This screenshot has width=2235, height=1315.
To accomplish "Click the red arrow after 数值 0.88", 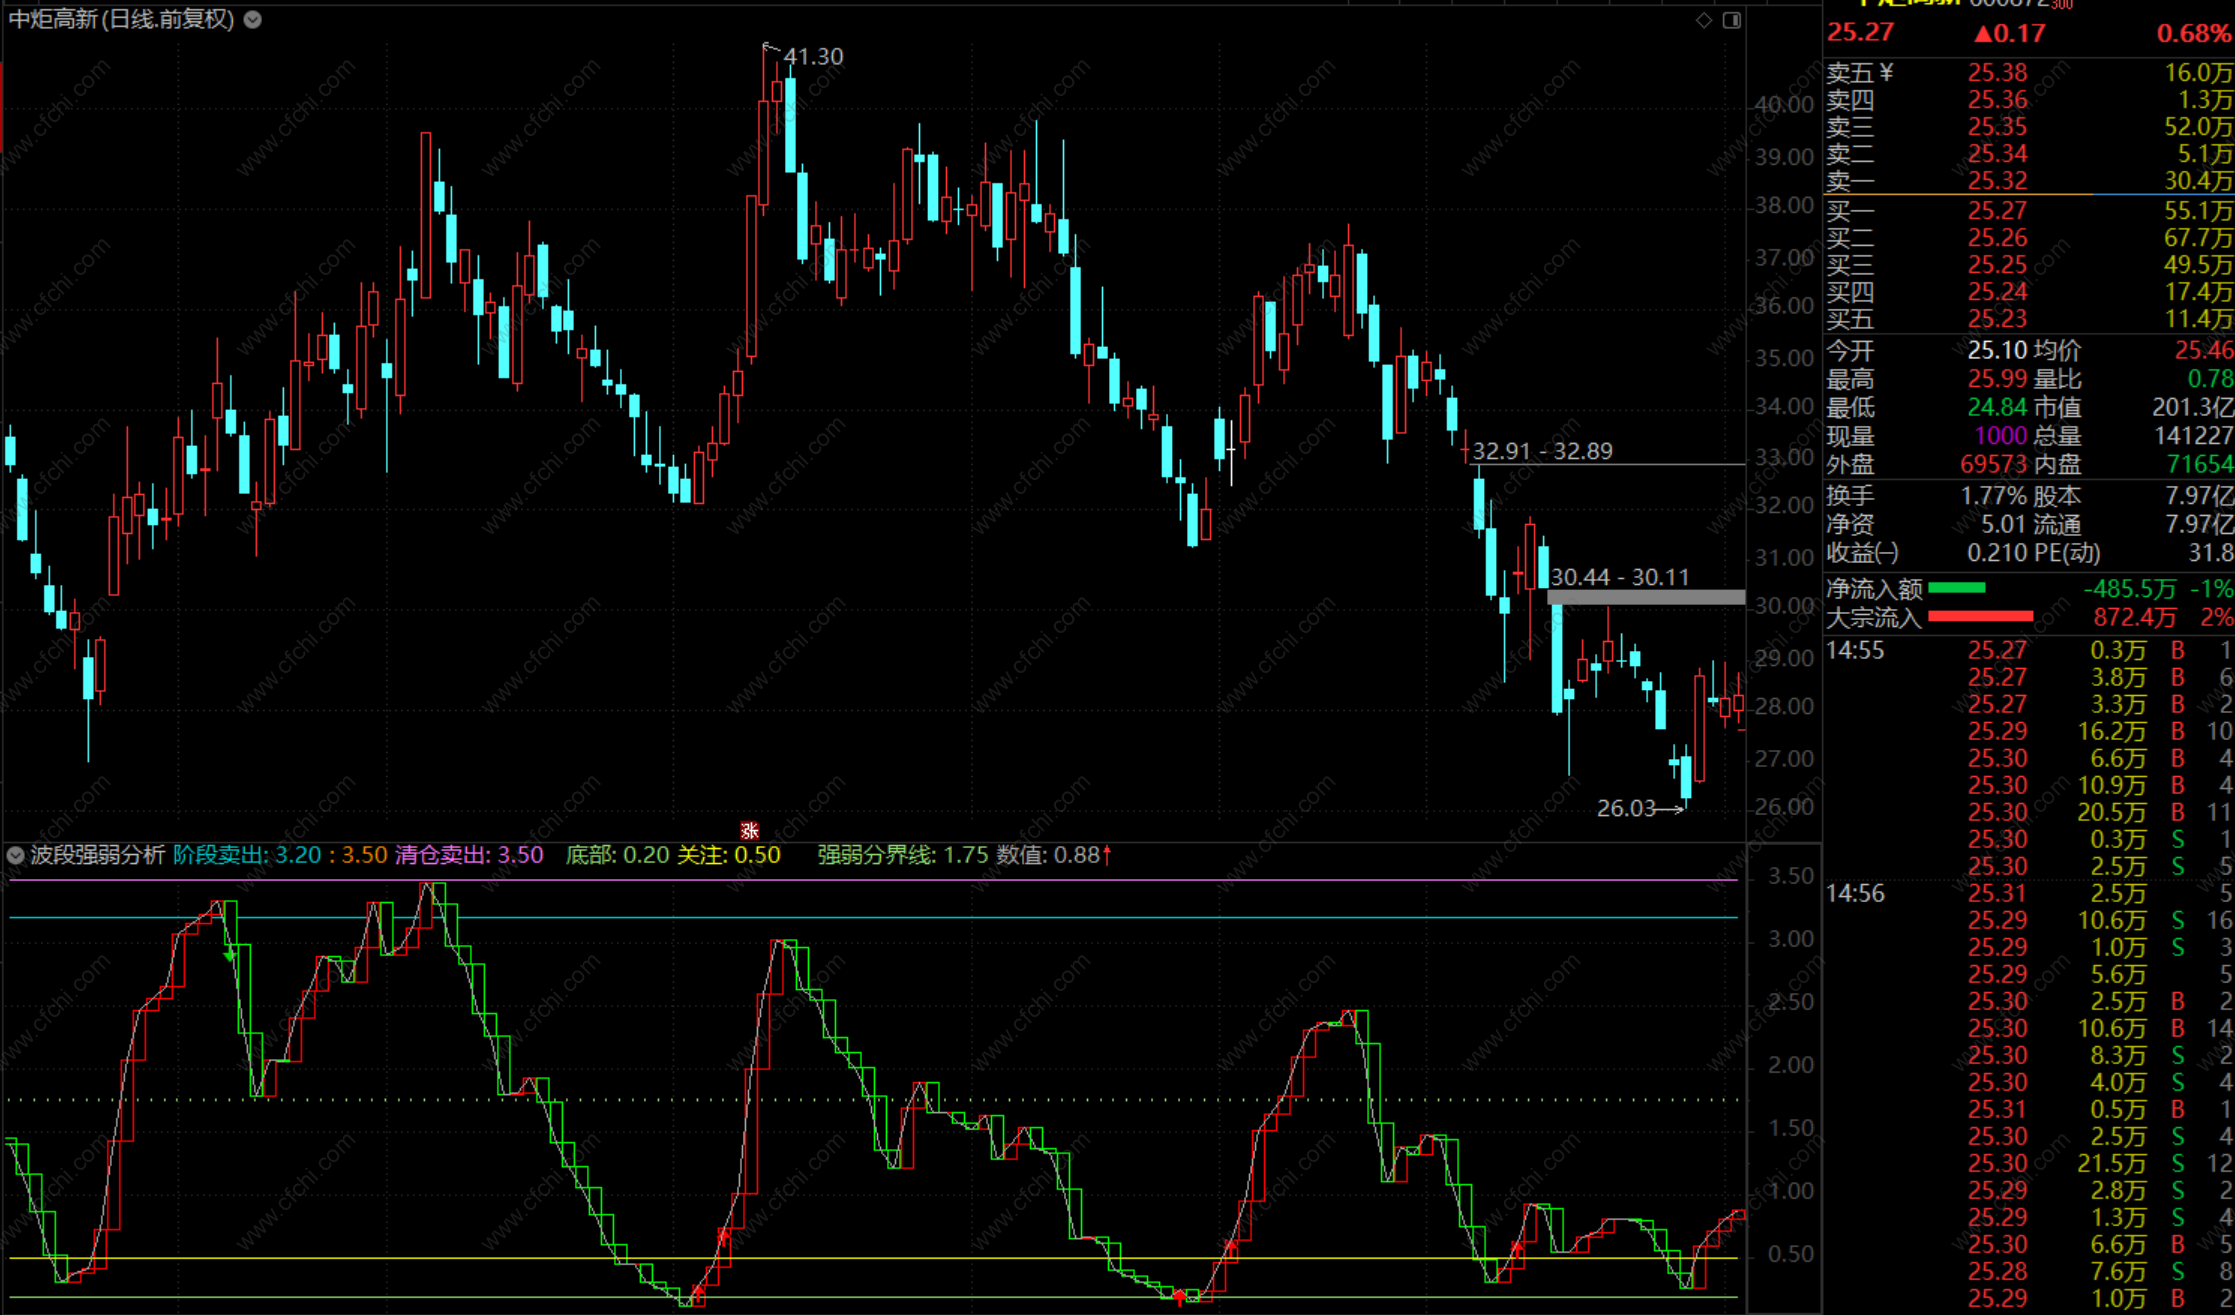I will [x=1107, y=855].
